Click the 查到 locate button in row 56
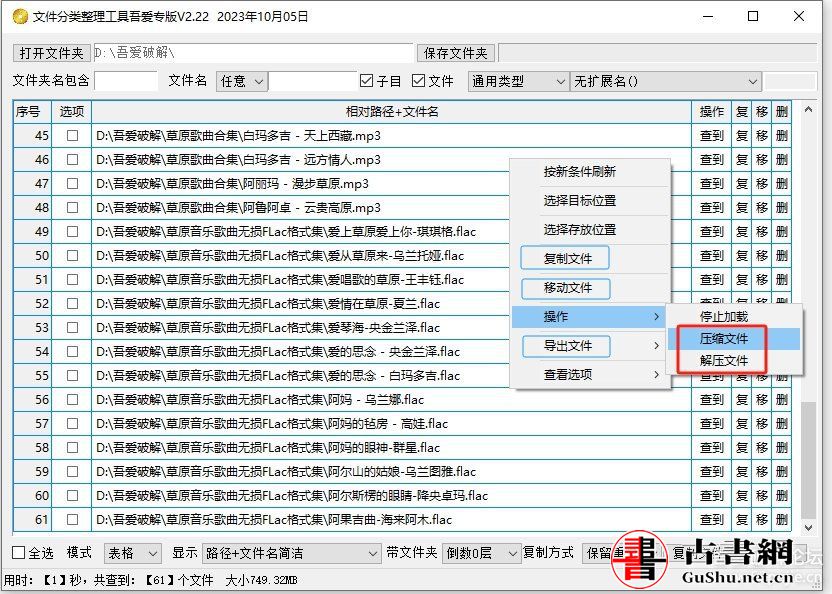 (x=711, y=400)
